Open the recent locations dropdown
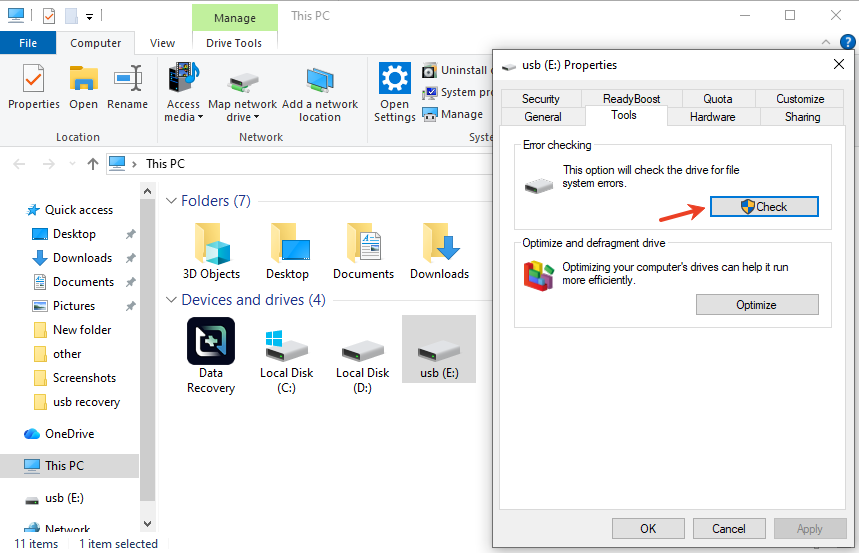The width and height of the screenshot is (859, 553). click(x=72, y=164)
